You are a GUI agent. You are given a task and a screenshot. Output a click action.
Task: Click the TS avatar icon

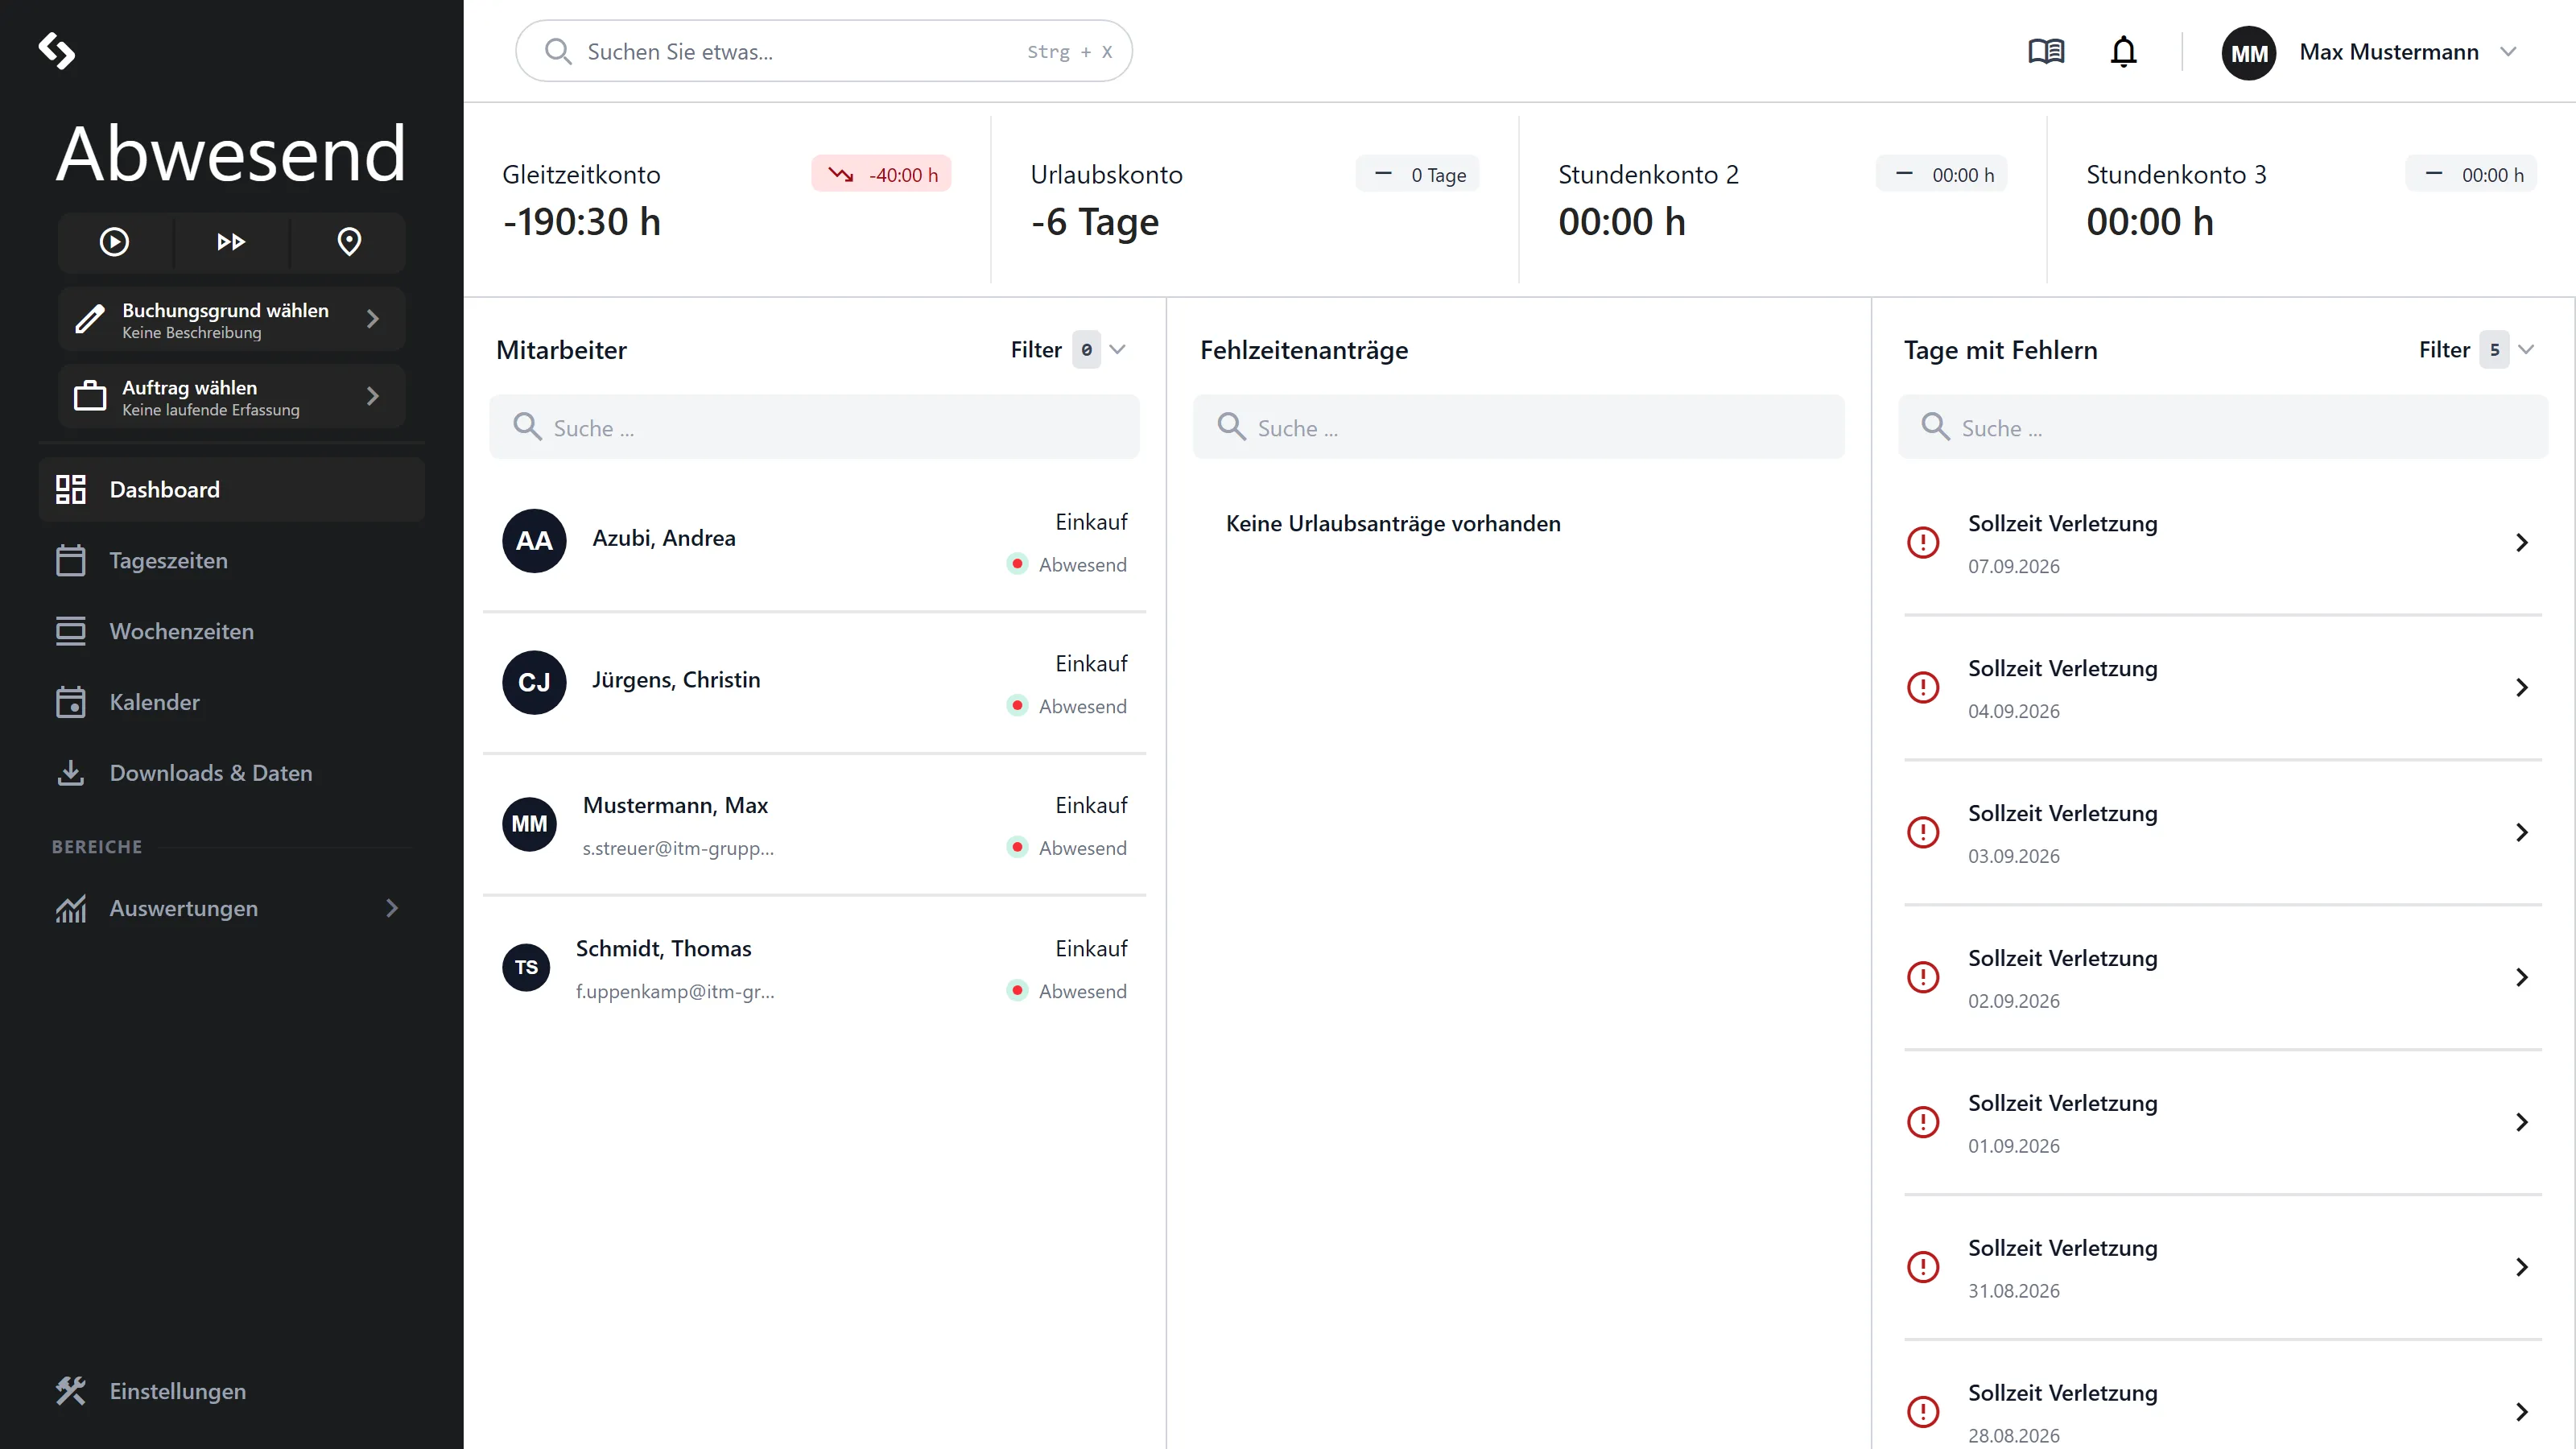pyautogui.click(x=526, y=967)
